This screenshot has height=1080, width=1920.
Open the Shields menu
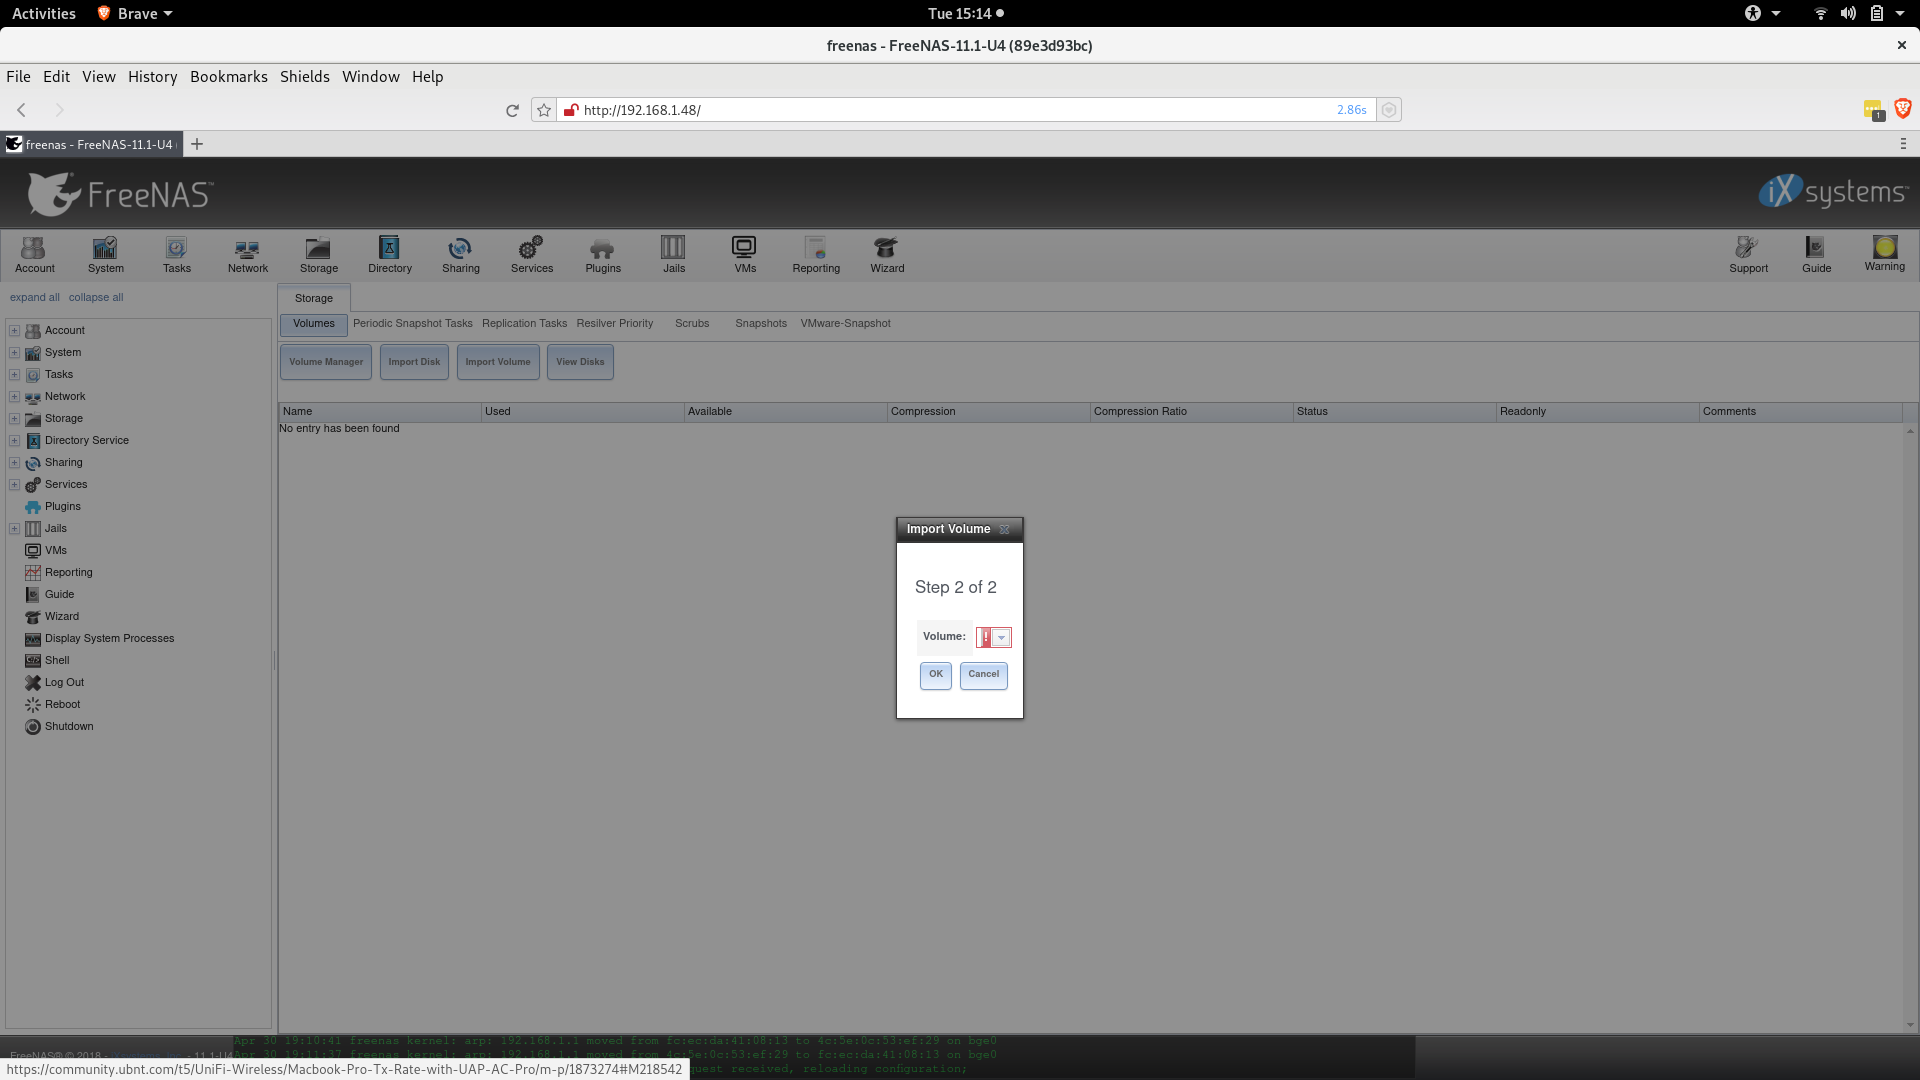coord(305,77)
